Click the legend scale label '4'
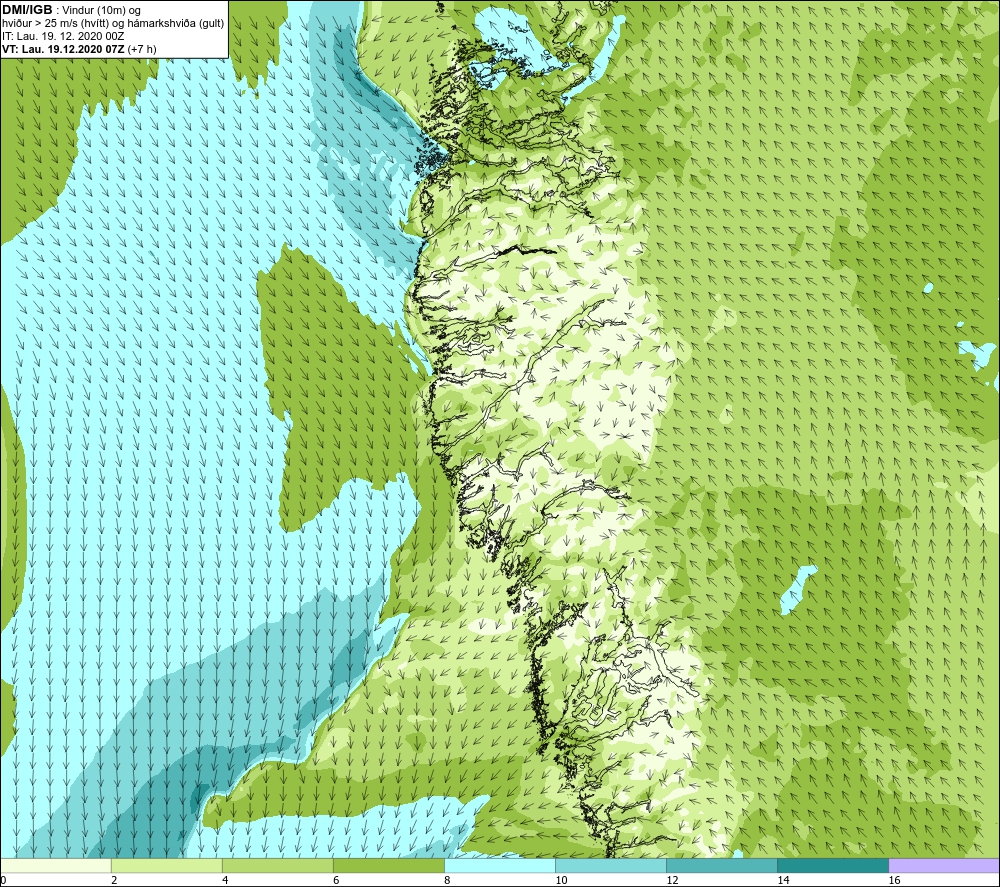The height and width of the screenshot is (887, 1000). point(225,880)
